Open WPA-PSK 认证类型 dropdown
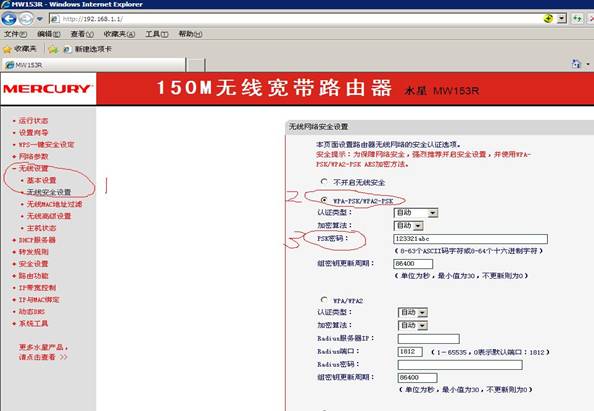 coord(416,213)
